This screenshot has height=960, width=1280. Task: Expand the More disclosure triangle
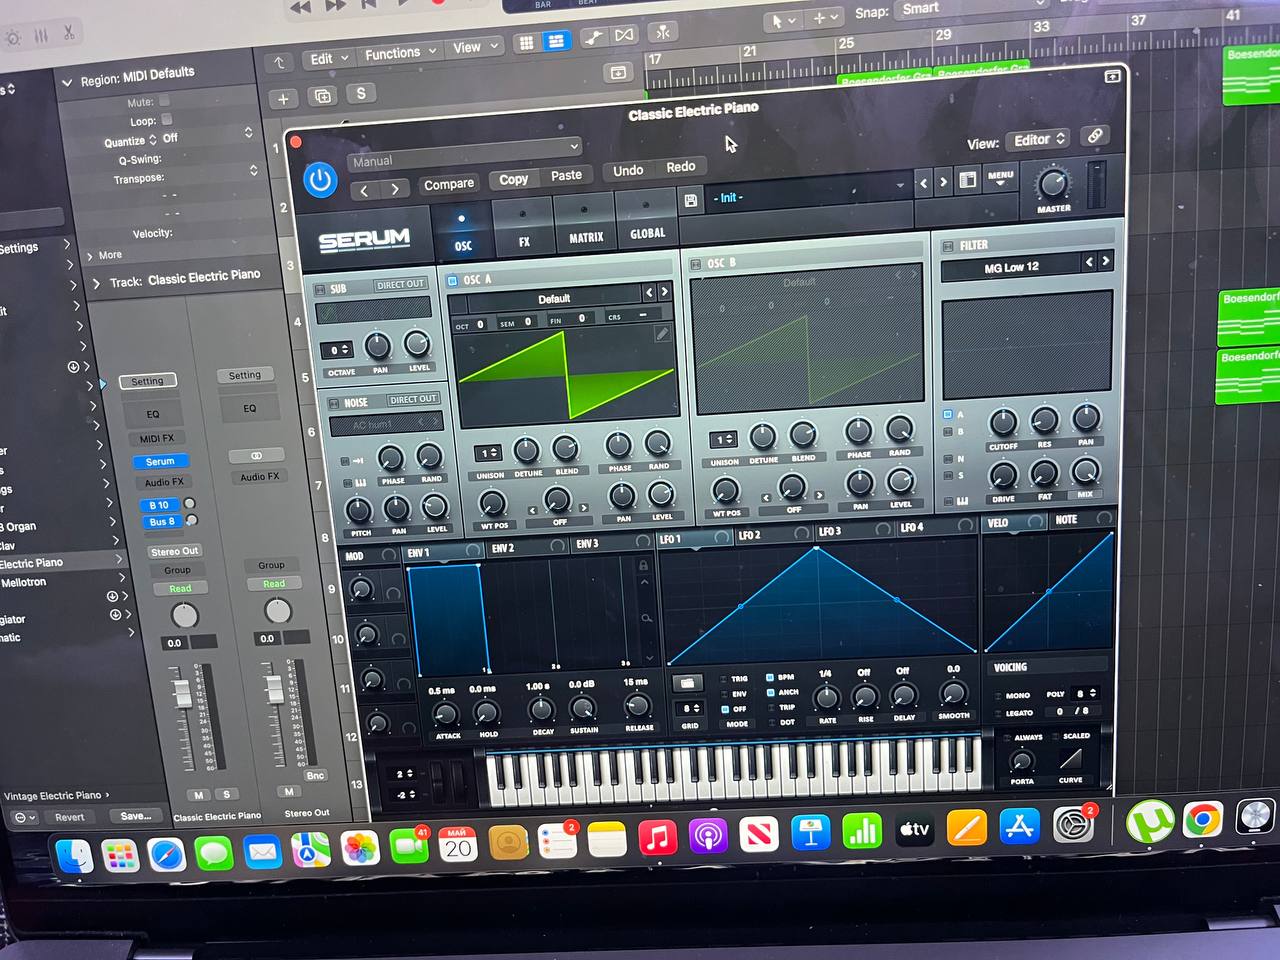89,256
